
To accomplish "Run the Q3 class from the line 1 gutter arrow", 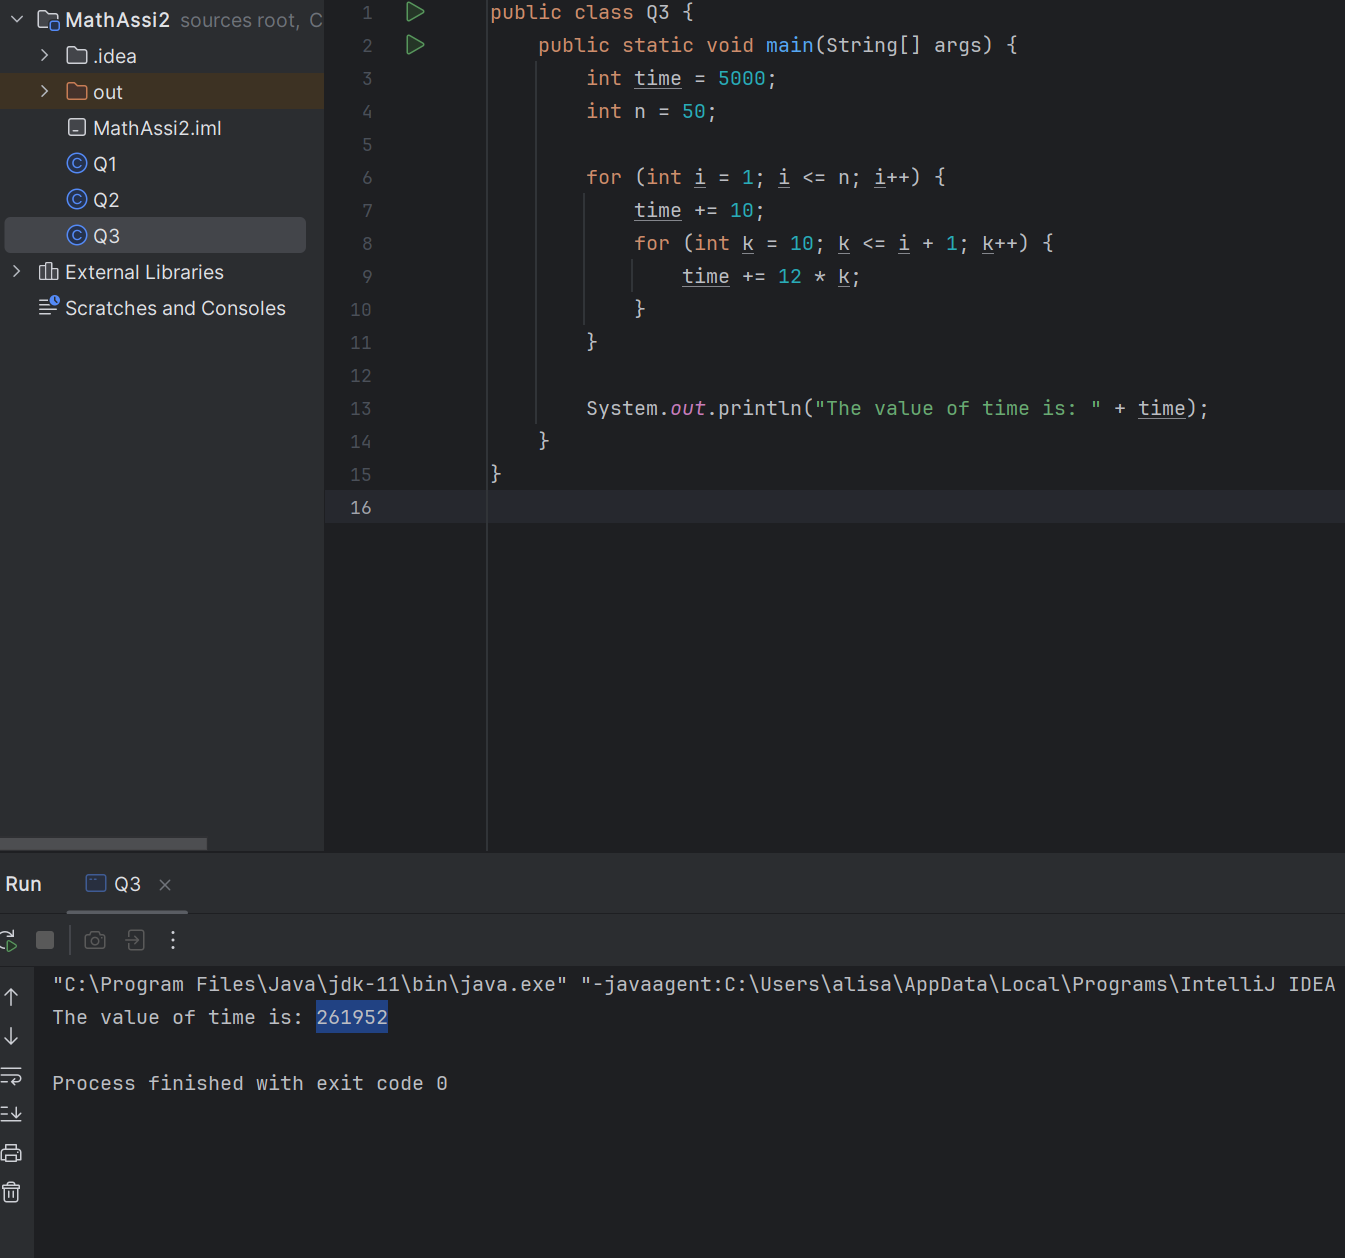I will 415,12.
